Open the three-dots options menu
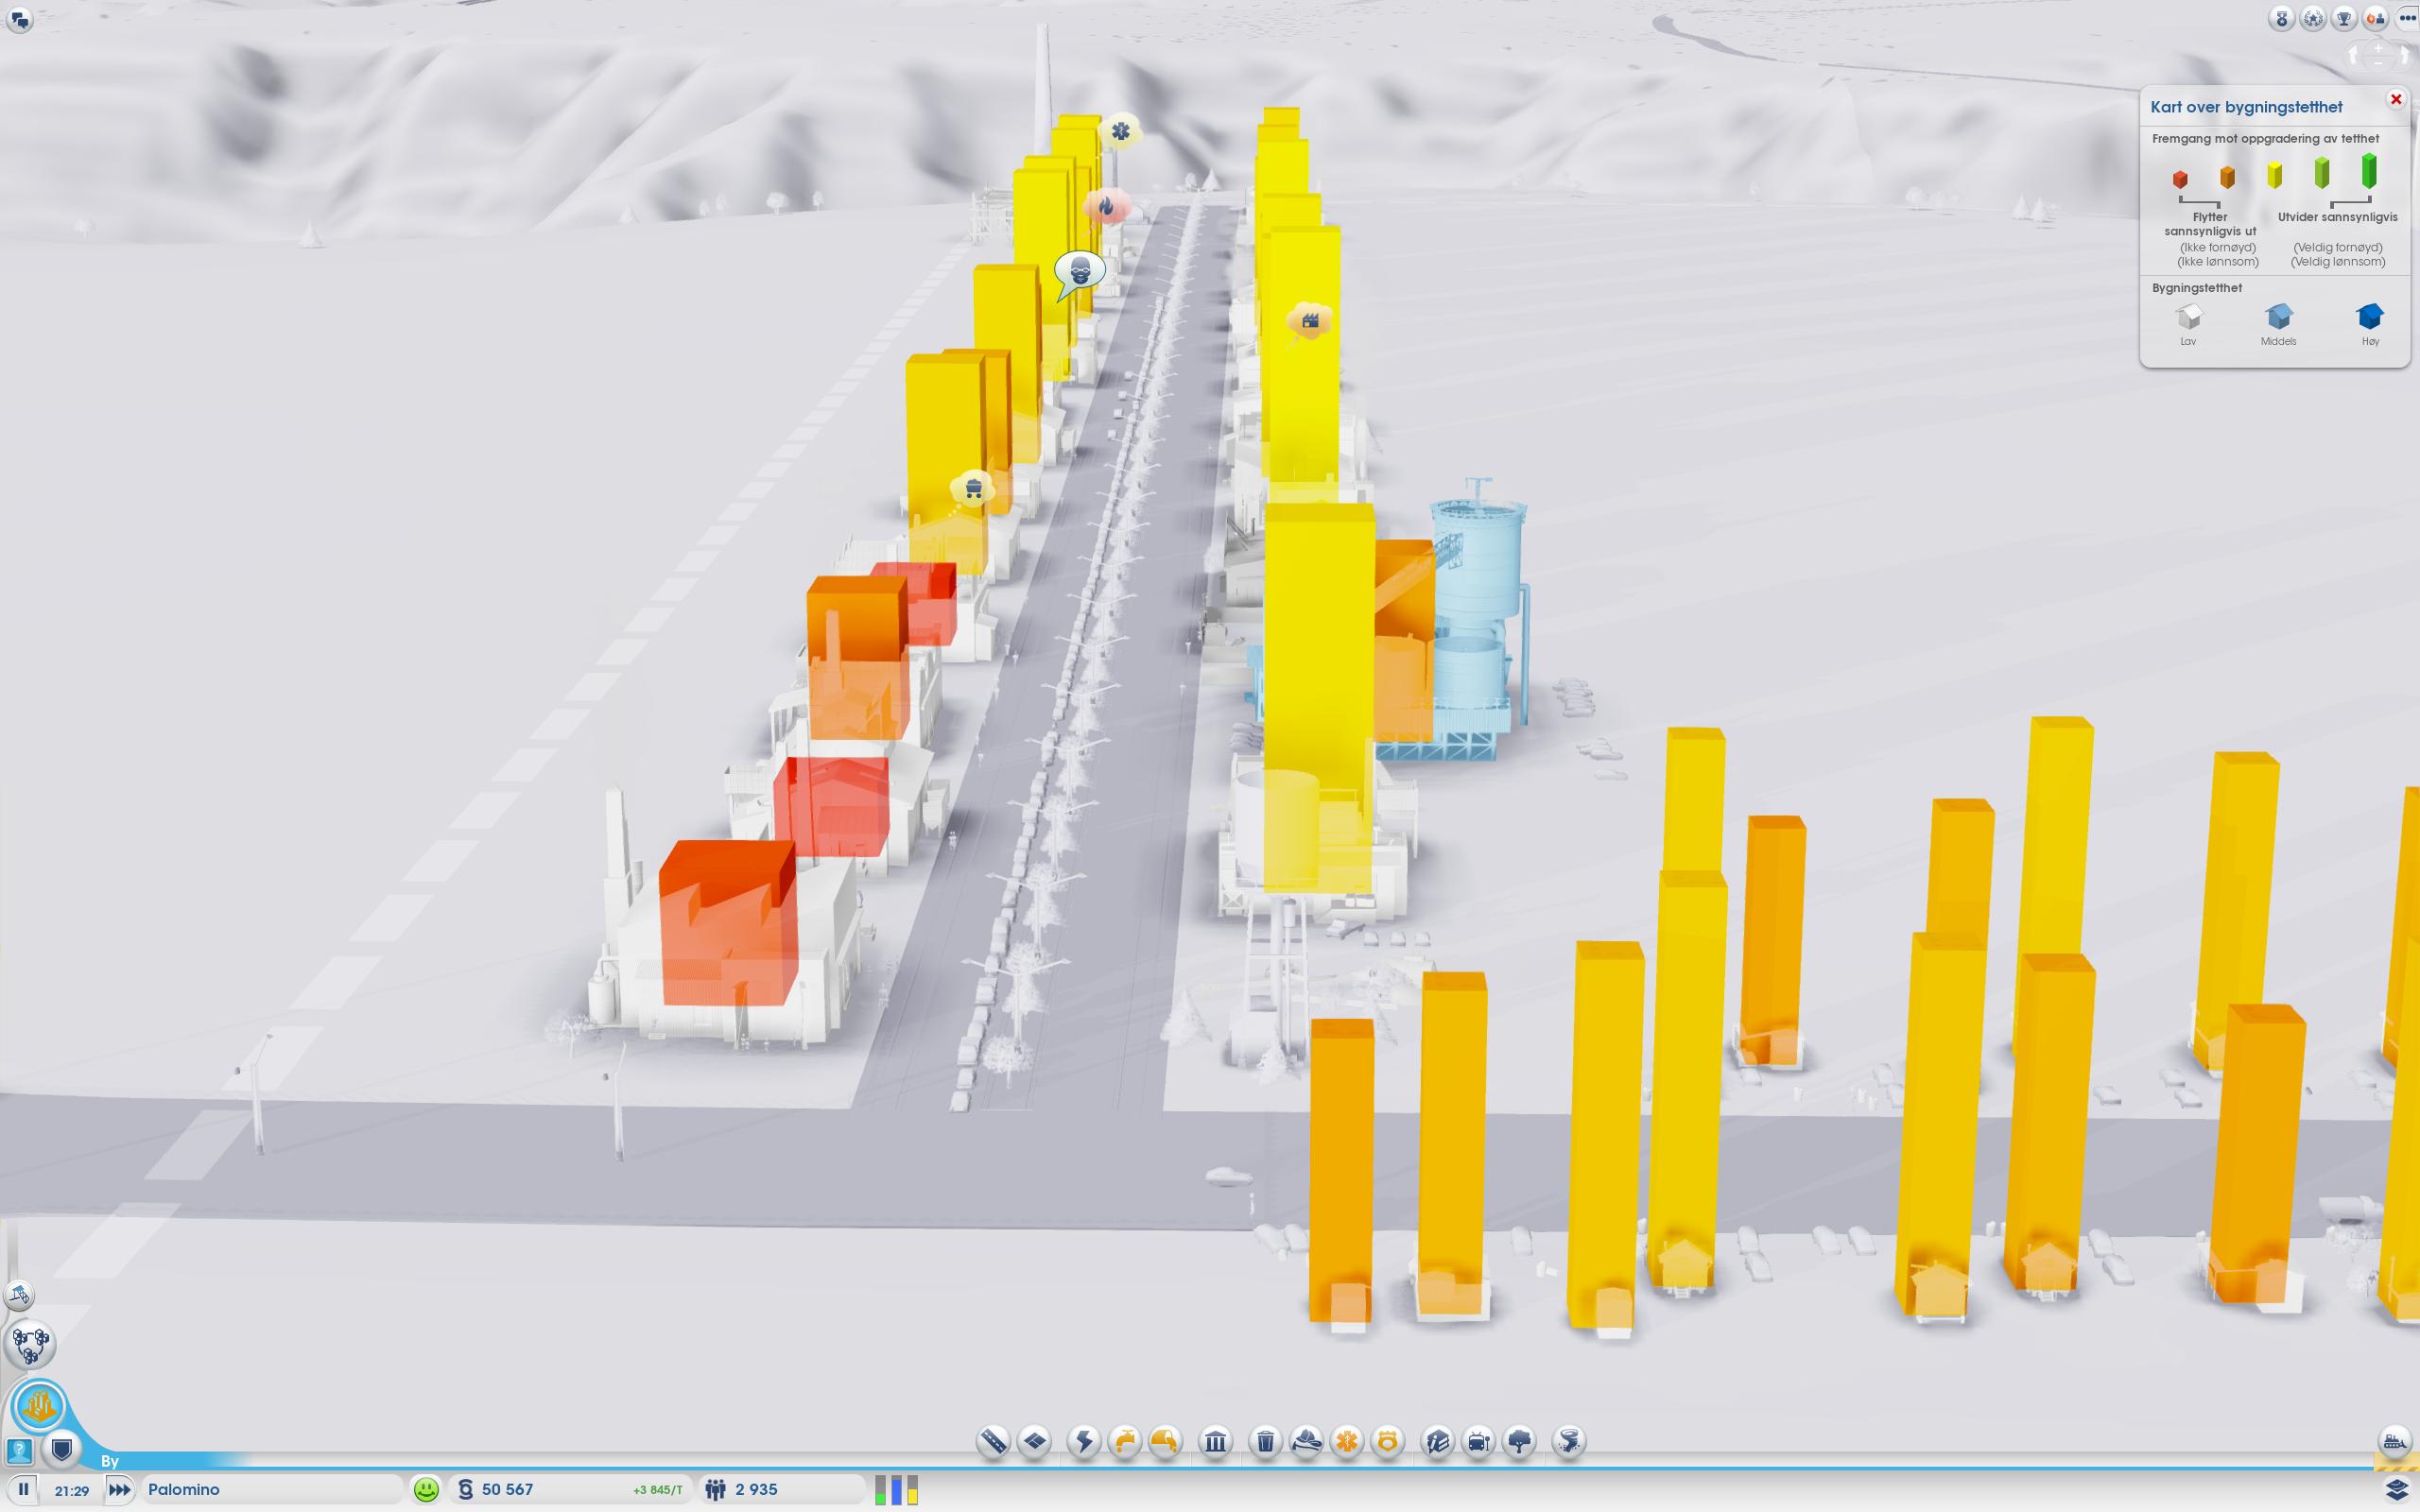Image resolution: width=2420 pixels, height=1512 pixels. (2407, 19)
